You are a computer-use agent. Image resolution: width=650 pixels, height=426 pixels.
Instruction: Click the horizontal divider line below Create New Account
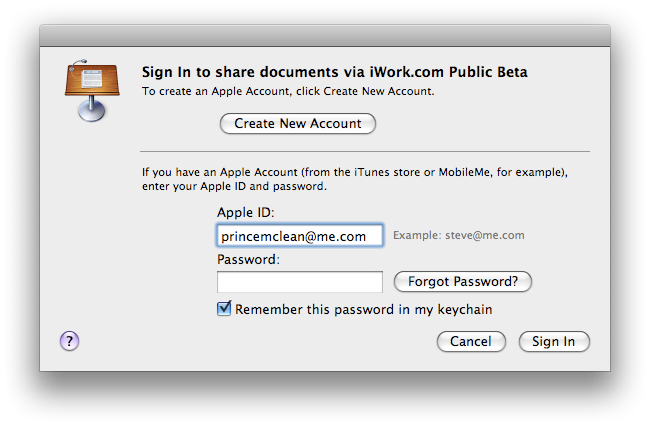pos(365,152)
